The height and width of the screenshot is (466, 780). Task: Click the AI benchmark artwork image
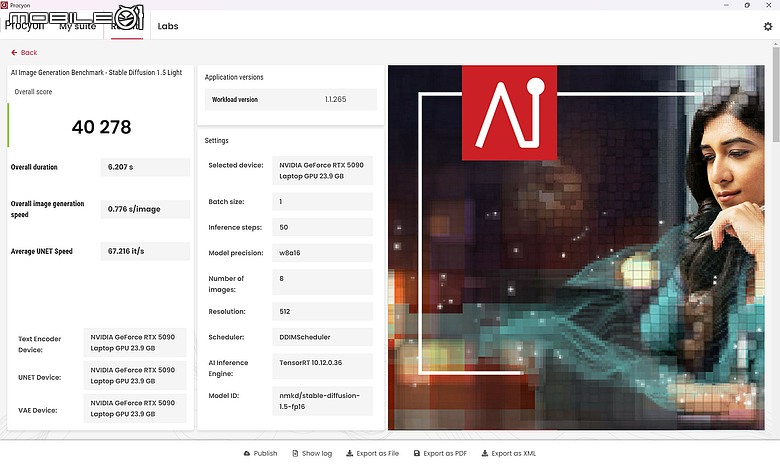click(576, 247)
